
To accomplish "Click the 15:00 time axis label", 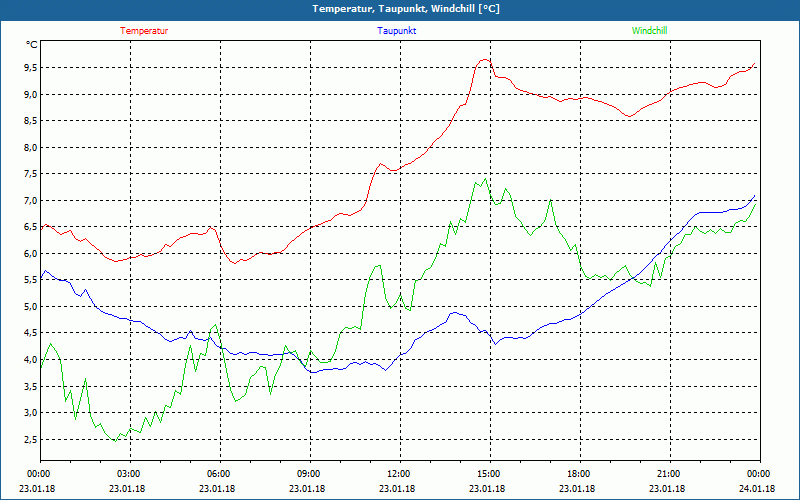I will [490, 474].
